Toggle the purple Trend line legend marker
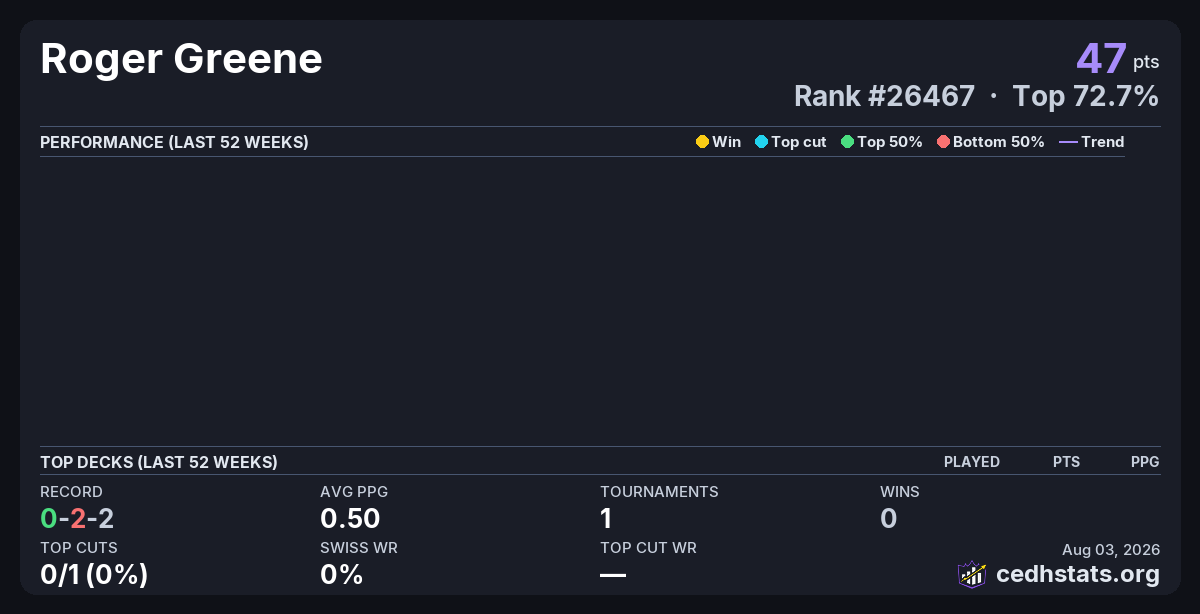 [x=1068, y=142]
